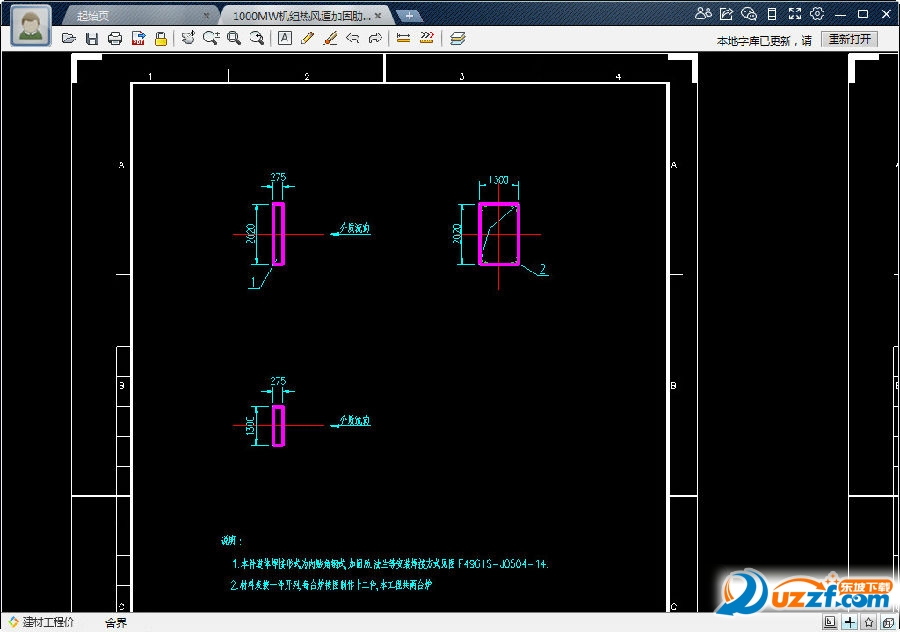Click the share drawing icon
Viewport: 900px width, 632px height.
(726, 13)
